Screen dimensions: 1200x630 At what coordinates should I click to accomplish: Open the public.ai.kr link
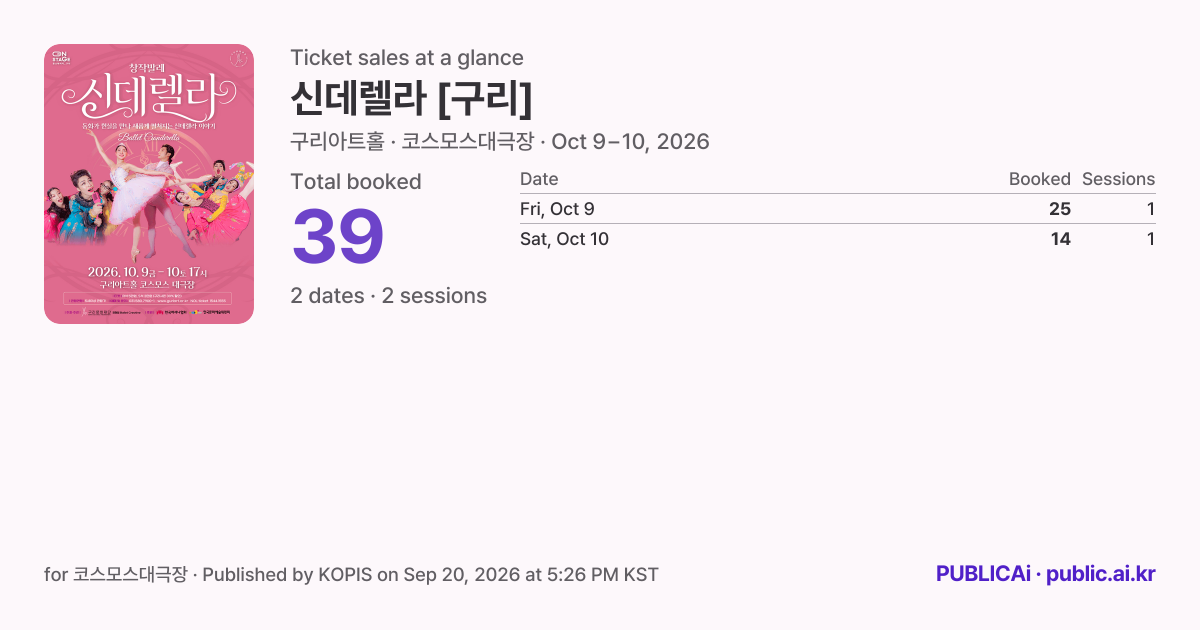point(1101,574)
